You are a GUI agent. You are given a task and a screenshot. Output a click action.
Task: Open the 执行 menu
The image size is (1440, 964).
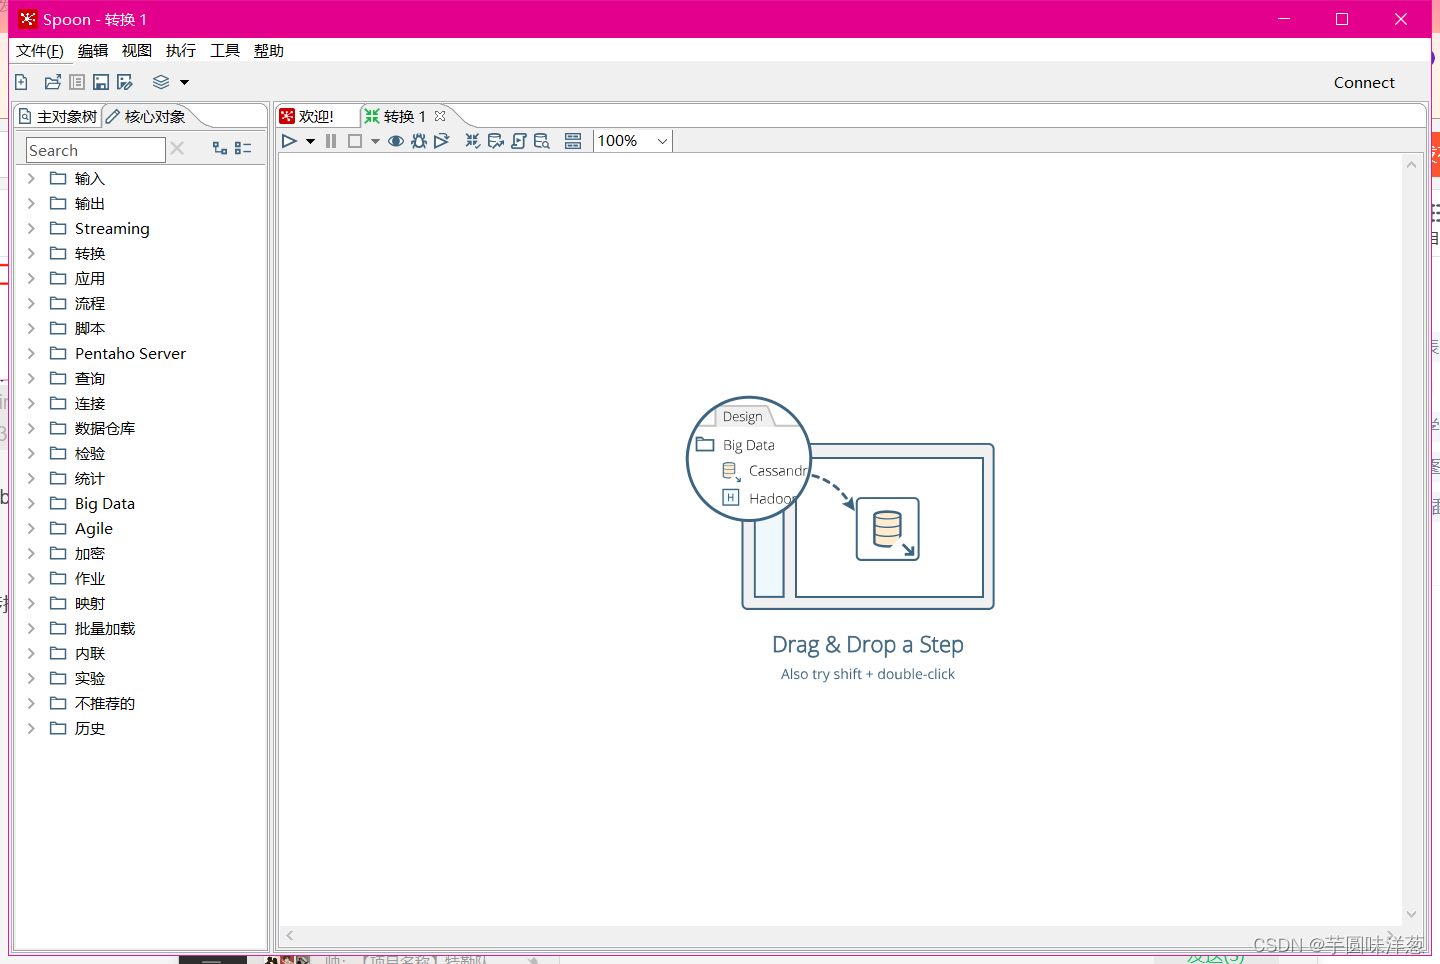(x=181, y=51)
